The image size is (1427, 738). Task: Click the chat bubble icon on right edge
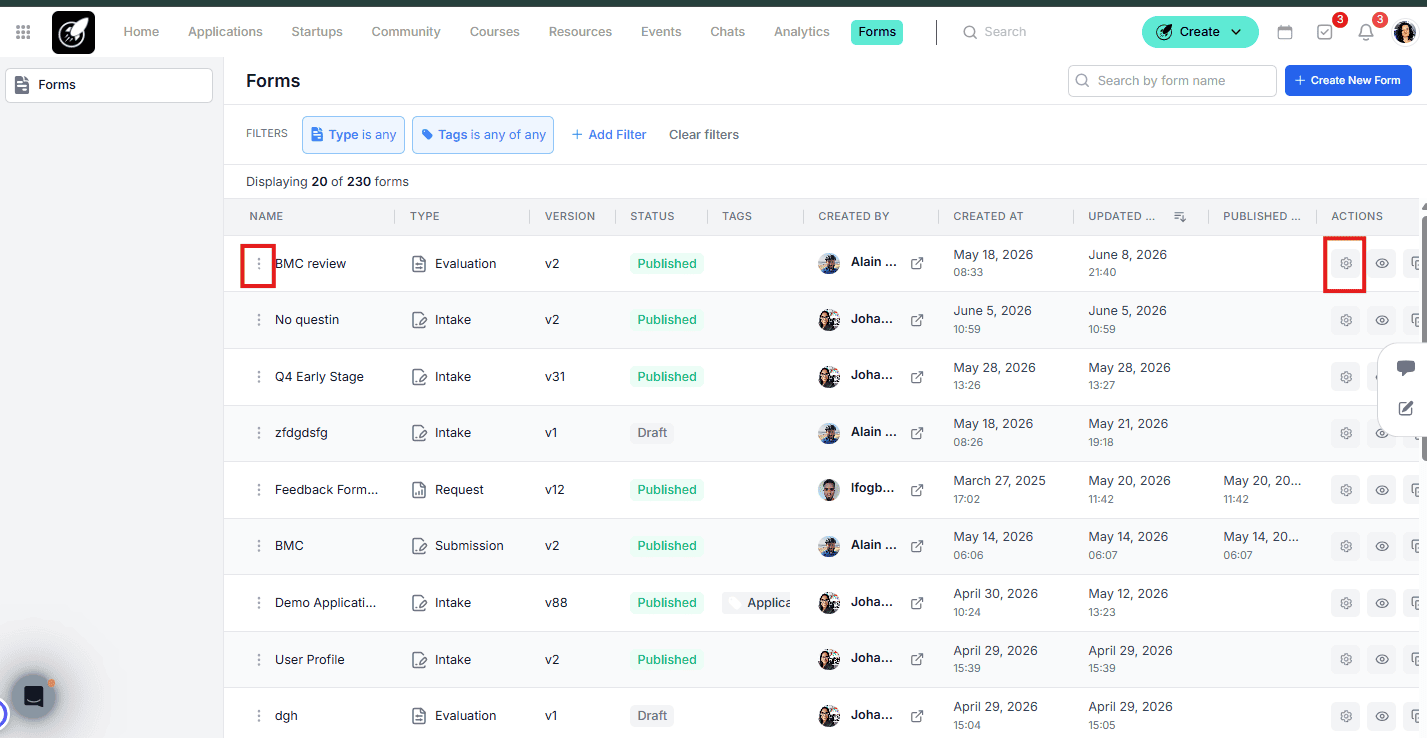click(x=1406, y=368)
